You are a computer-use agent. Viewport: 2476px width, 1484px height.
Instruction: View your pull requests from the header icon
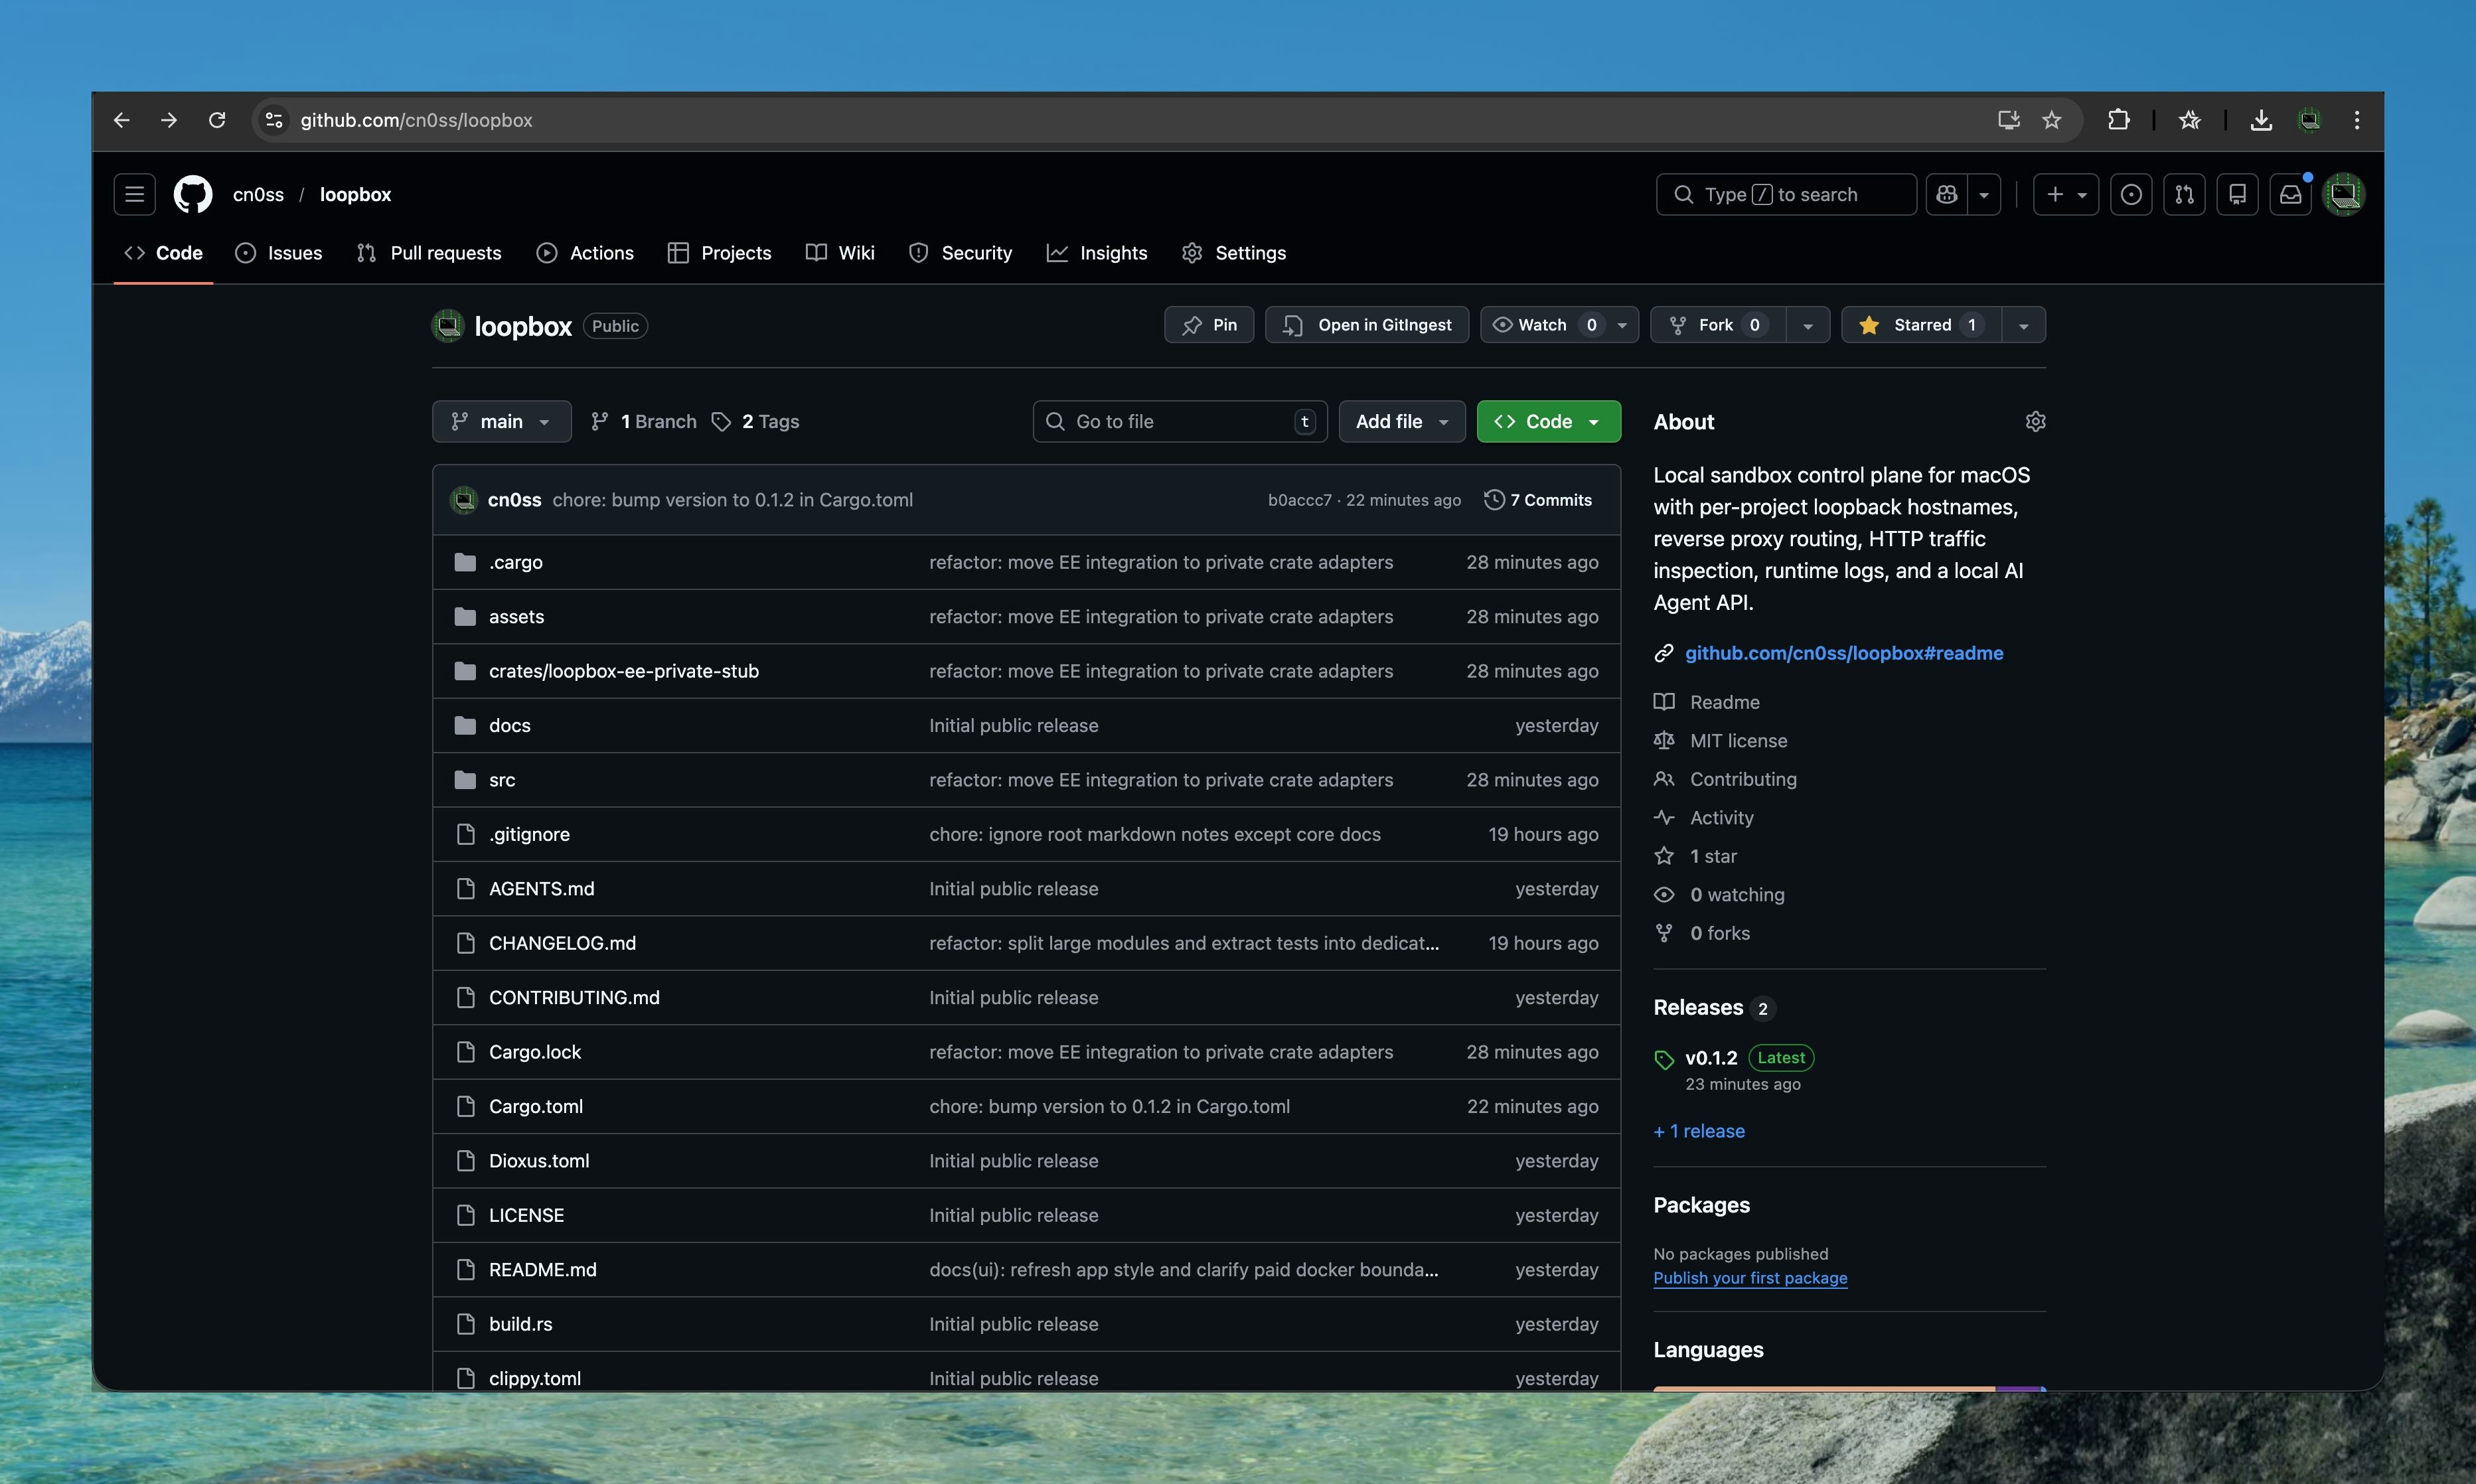point(2185,194)
